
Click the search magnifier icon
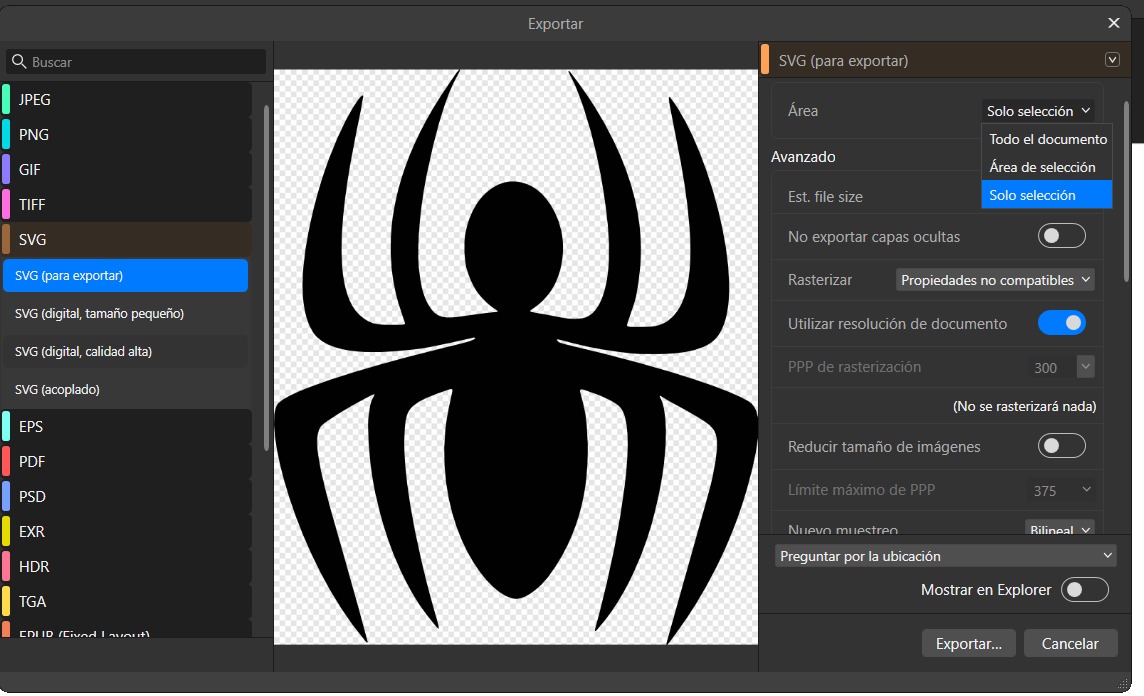tap(19, 62)
